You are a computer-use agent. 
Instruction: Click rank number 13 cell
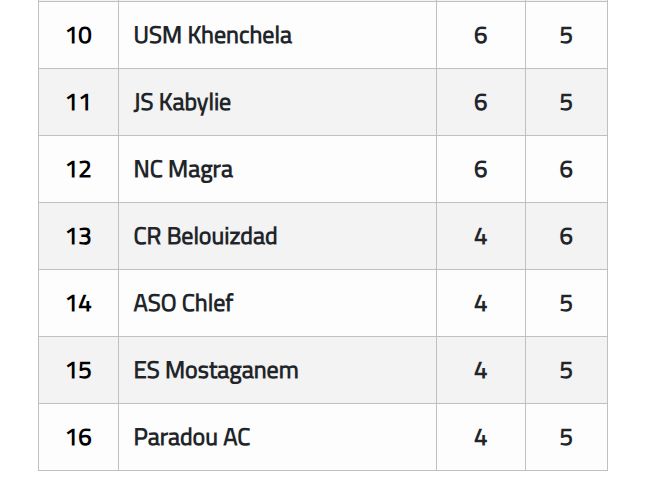(x=79, y=236)
